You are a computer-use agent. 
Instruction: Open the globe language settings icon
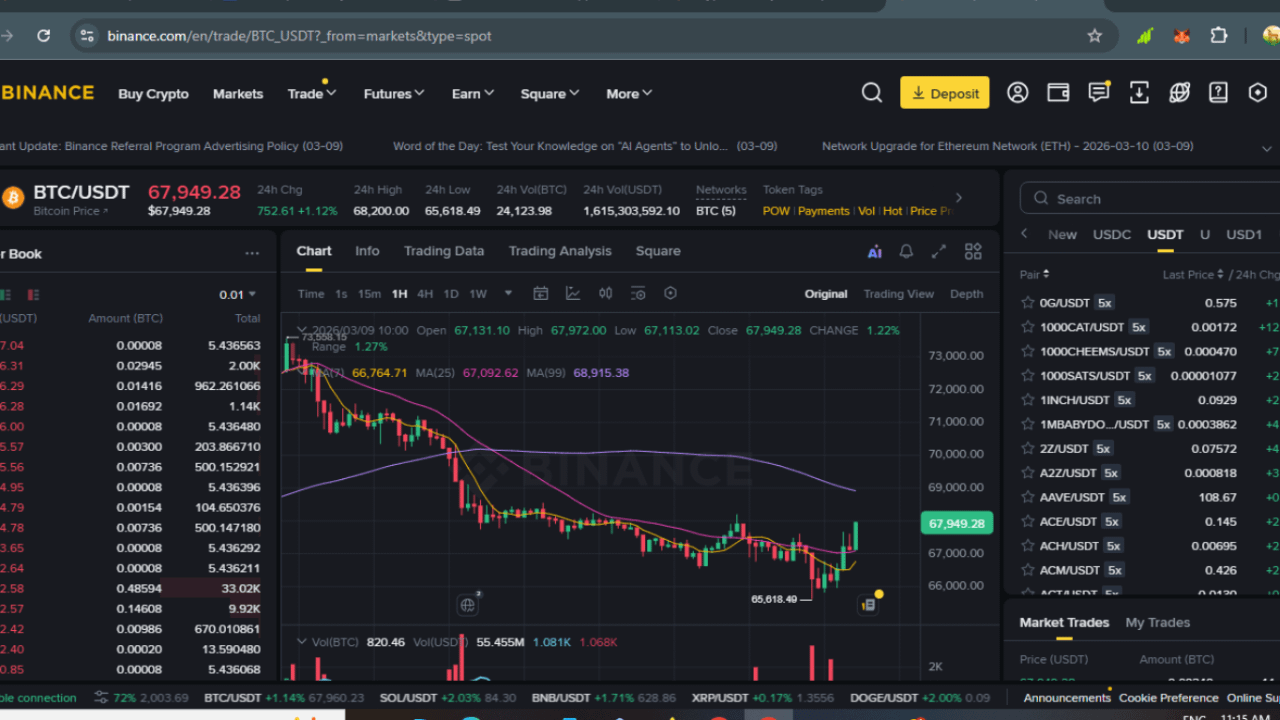(1179, 93)
